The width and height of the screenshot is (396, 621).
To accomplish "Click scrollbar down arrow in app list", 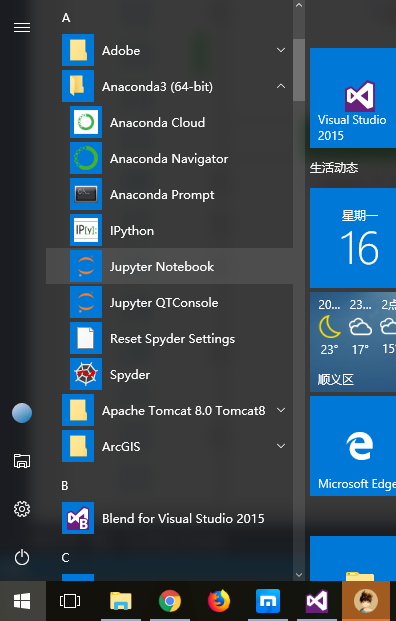I will (x=299, y=575).
